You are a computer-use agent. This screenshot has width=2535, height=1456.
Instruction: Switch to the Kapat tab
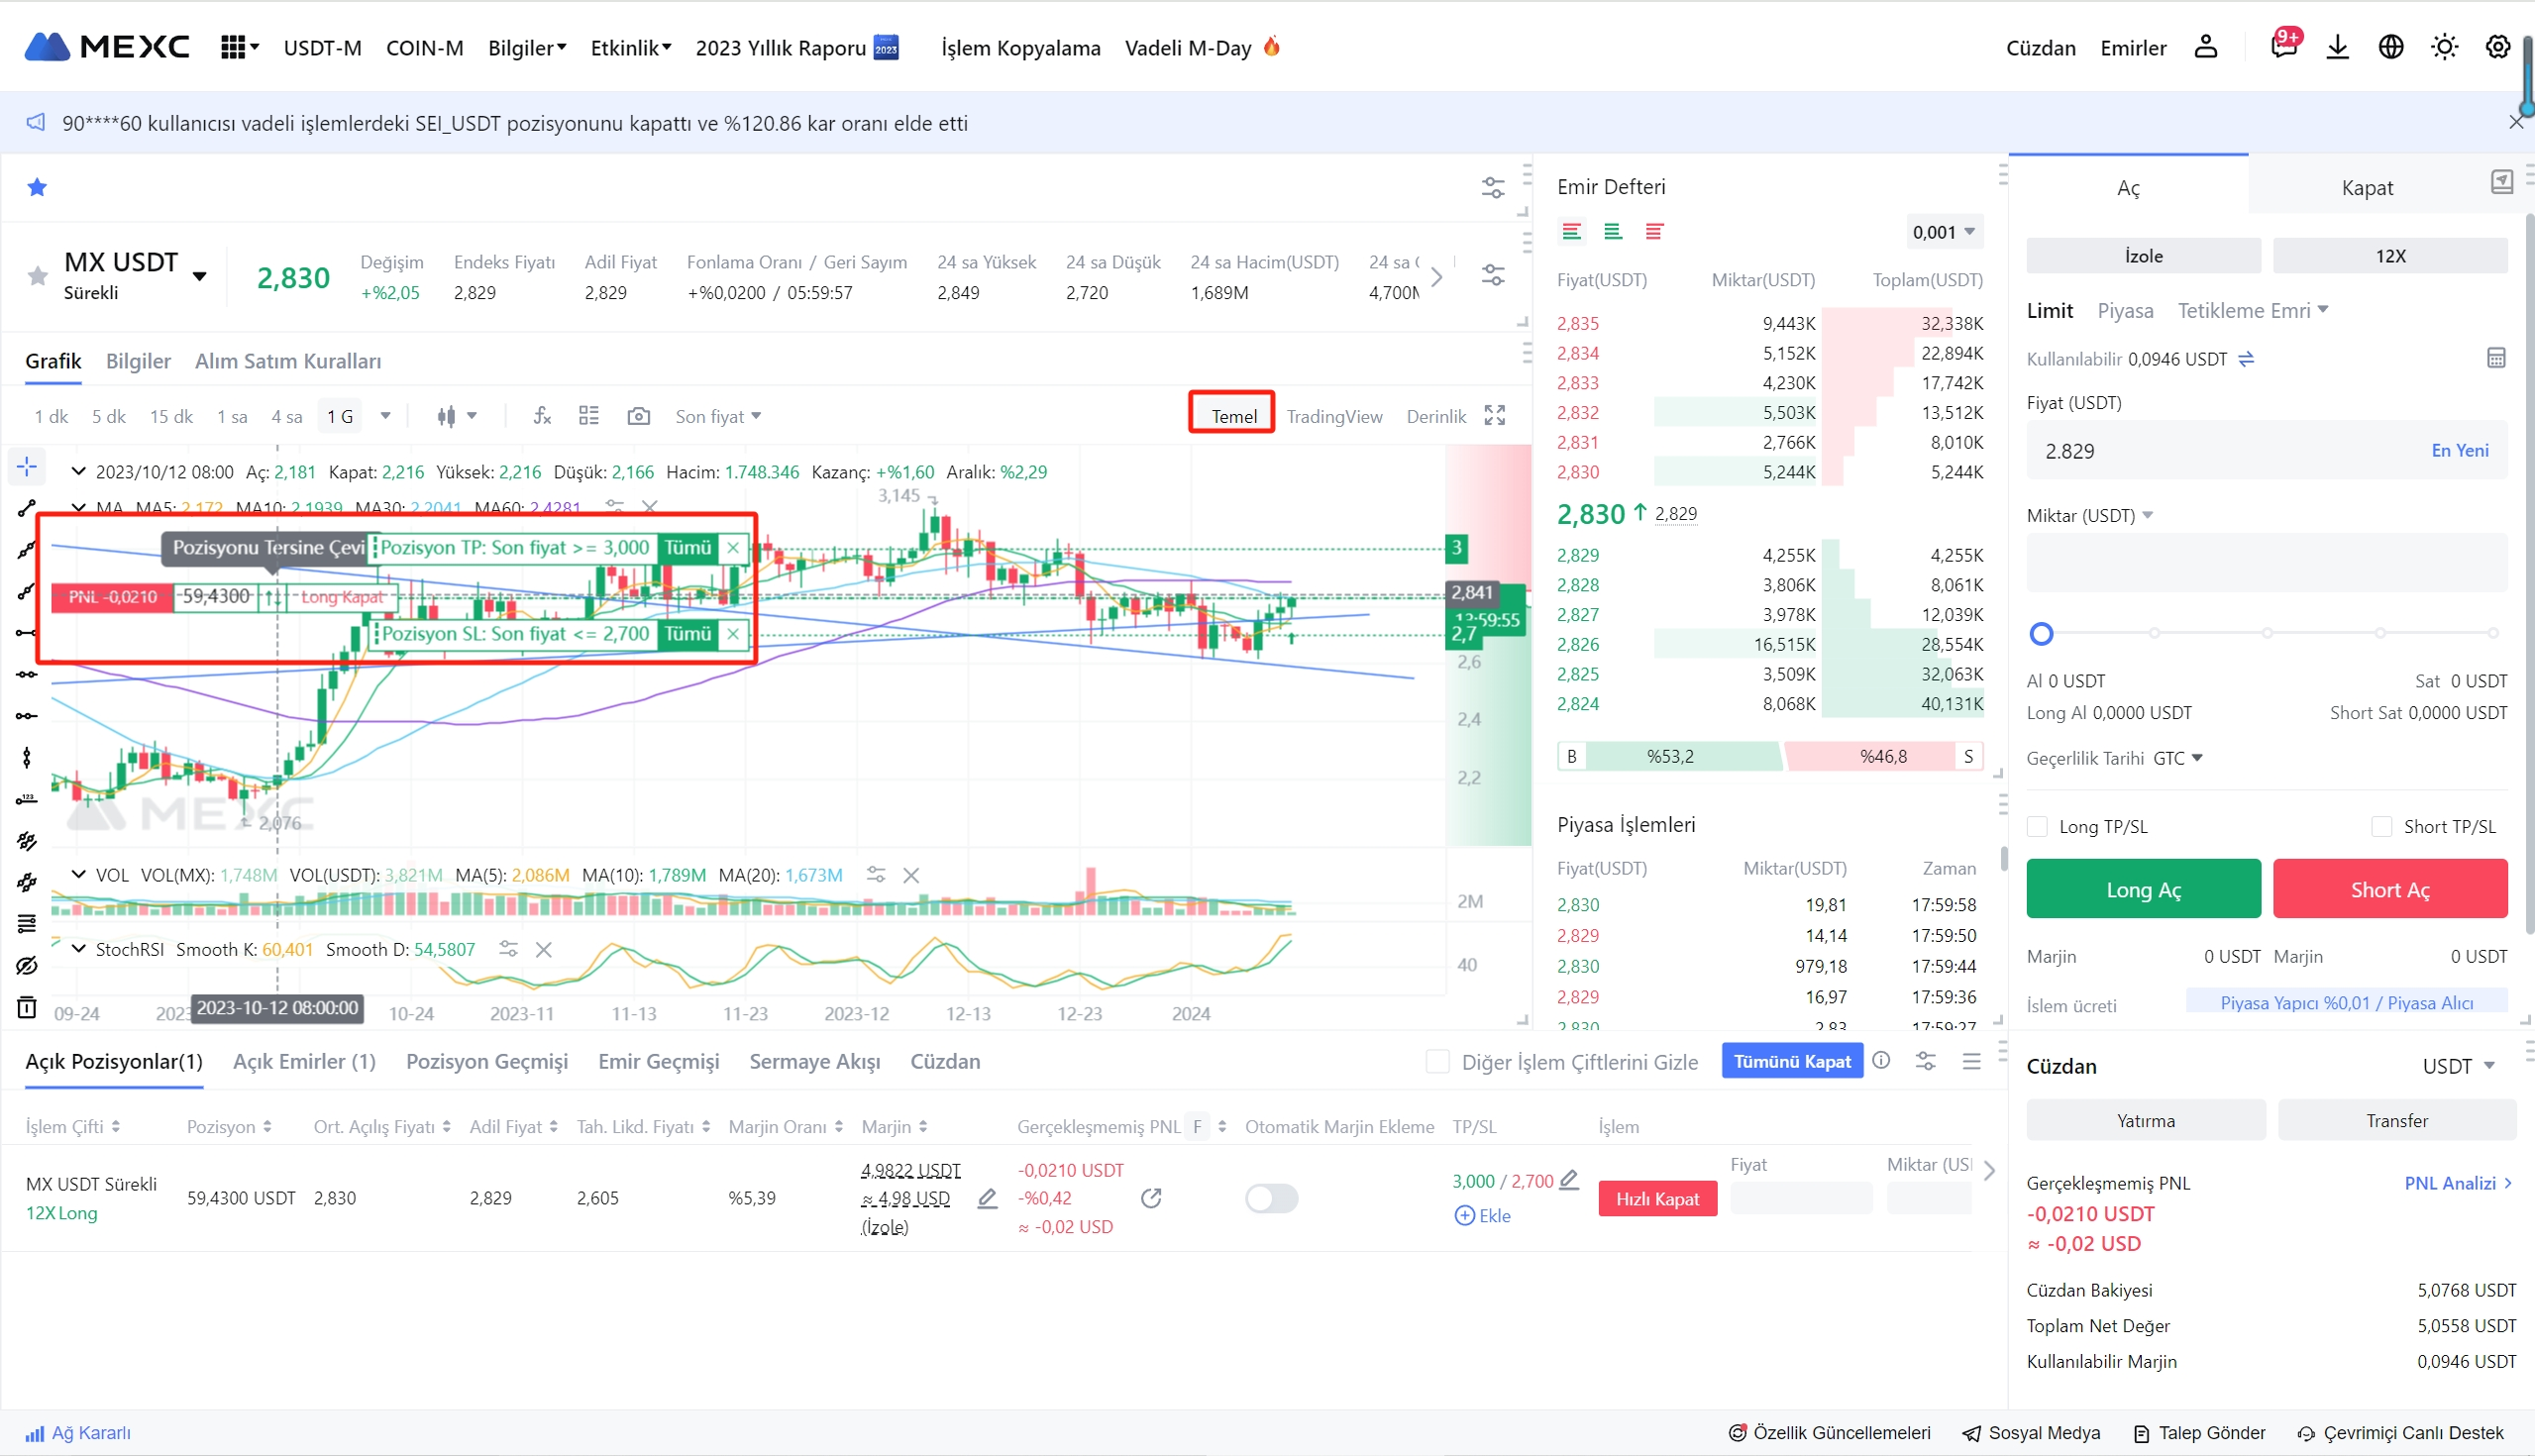pyautogui.click(x=2366, y=188)
